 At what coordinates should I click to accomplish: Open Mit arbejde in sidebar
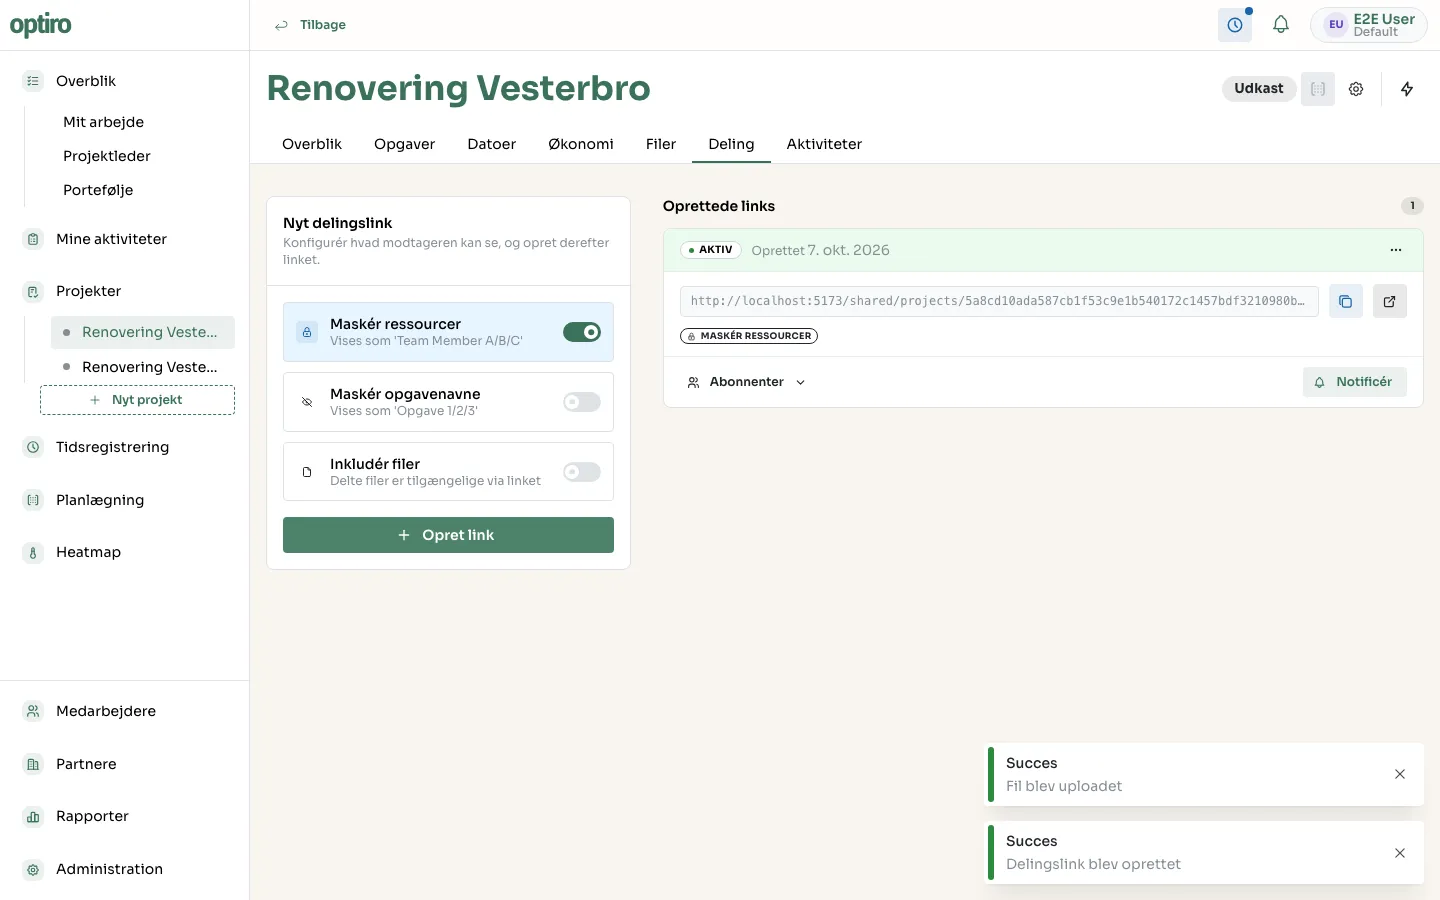104,122
